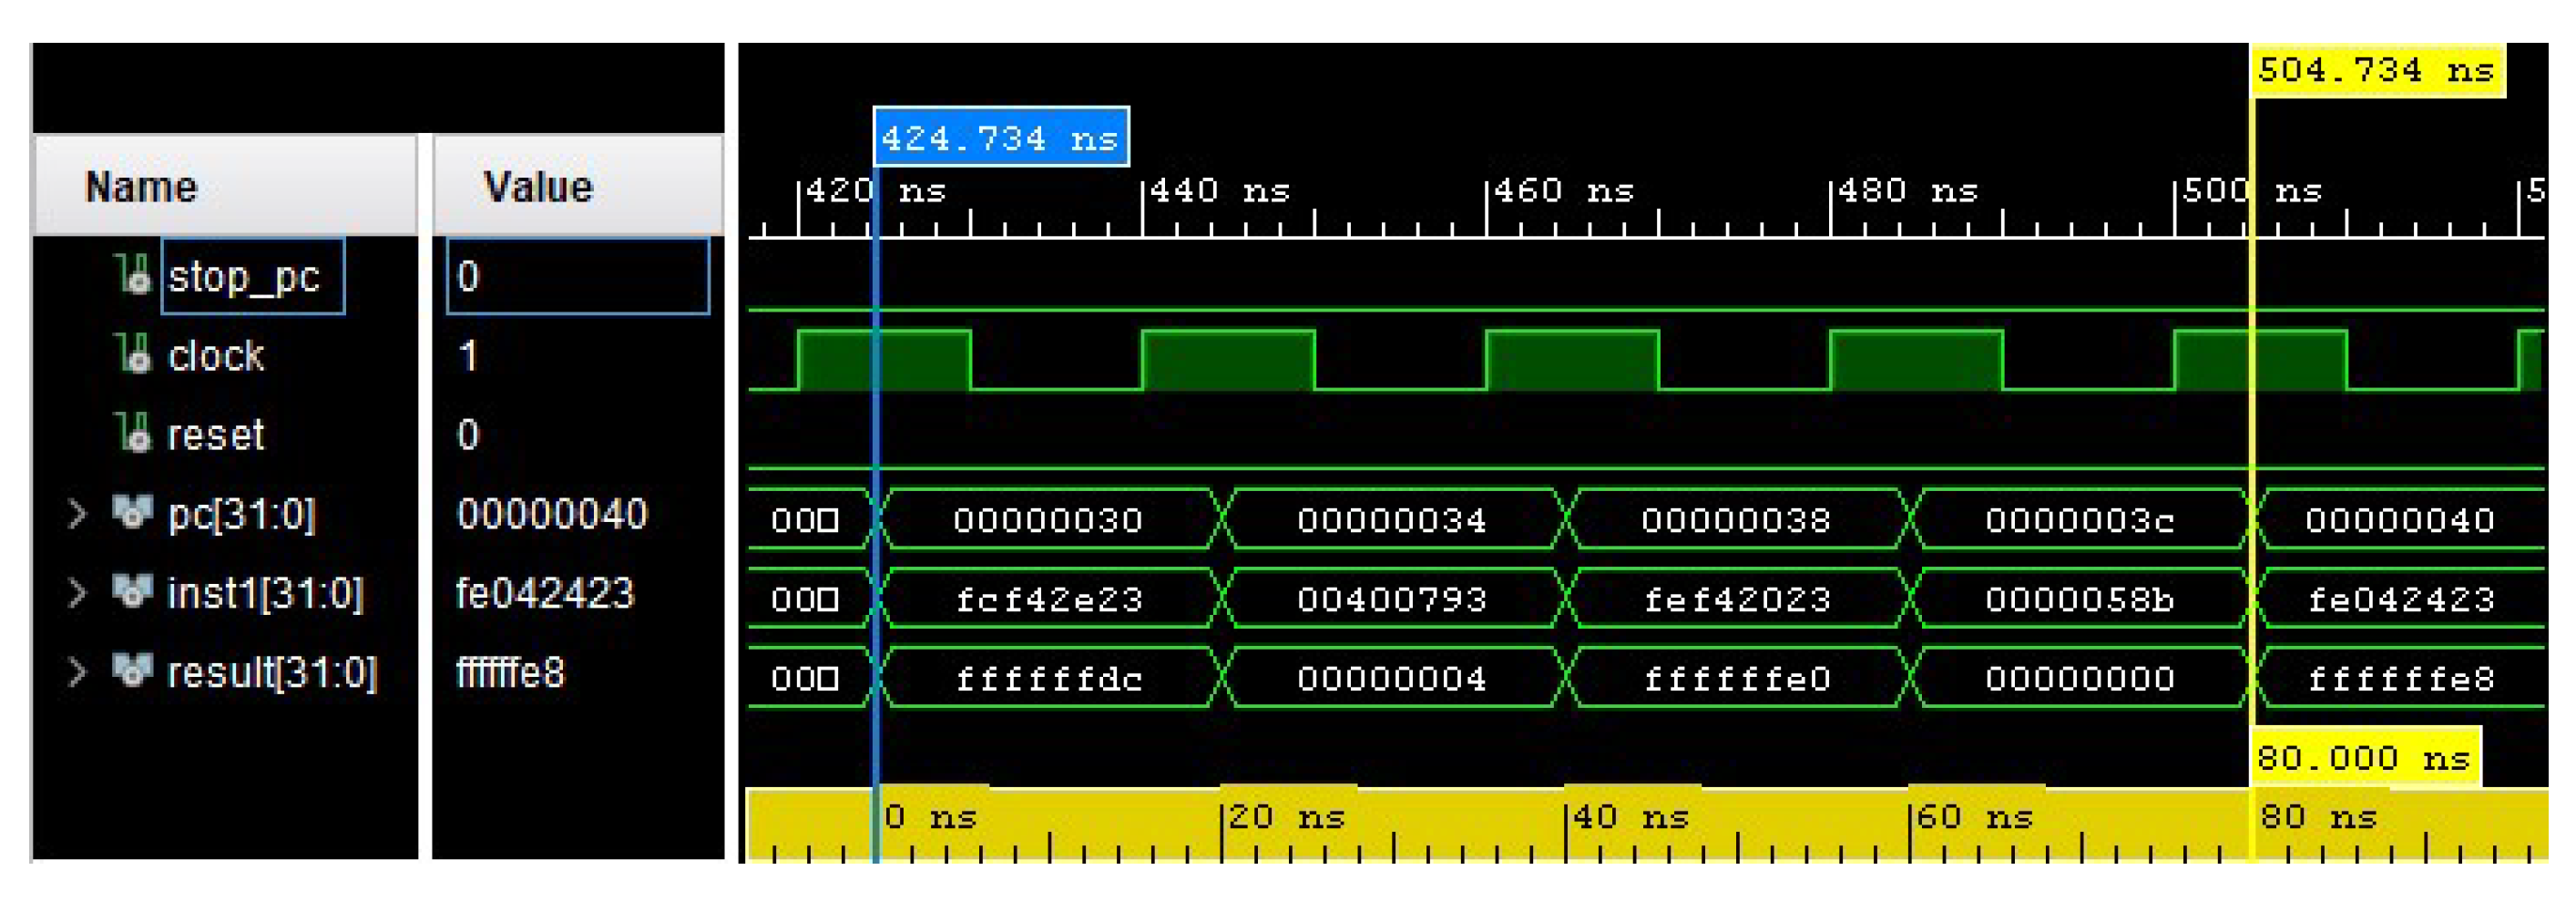2576x901 pixels.
Task: Click the clock signal type icon
Action: pyautogui.click(x=135, y=356)
